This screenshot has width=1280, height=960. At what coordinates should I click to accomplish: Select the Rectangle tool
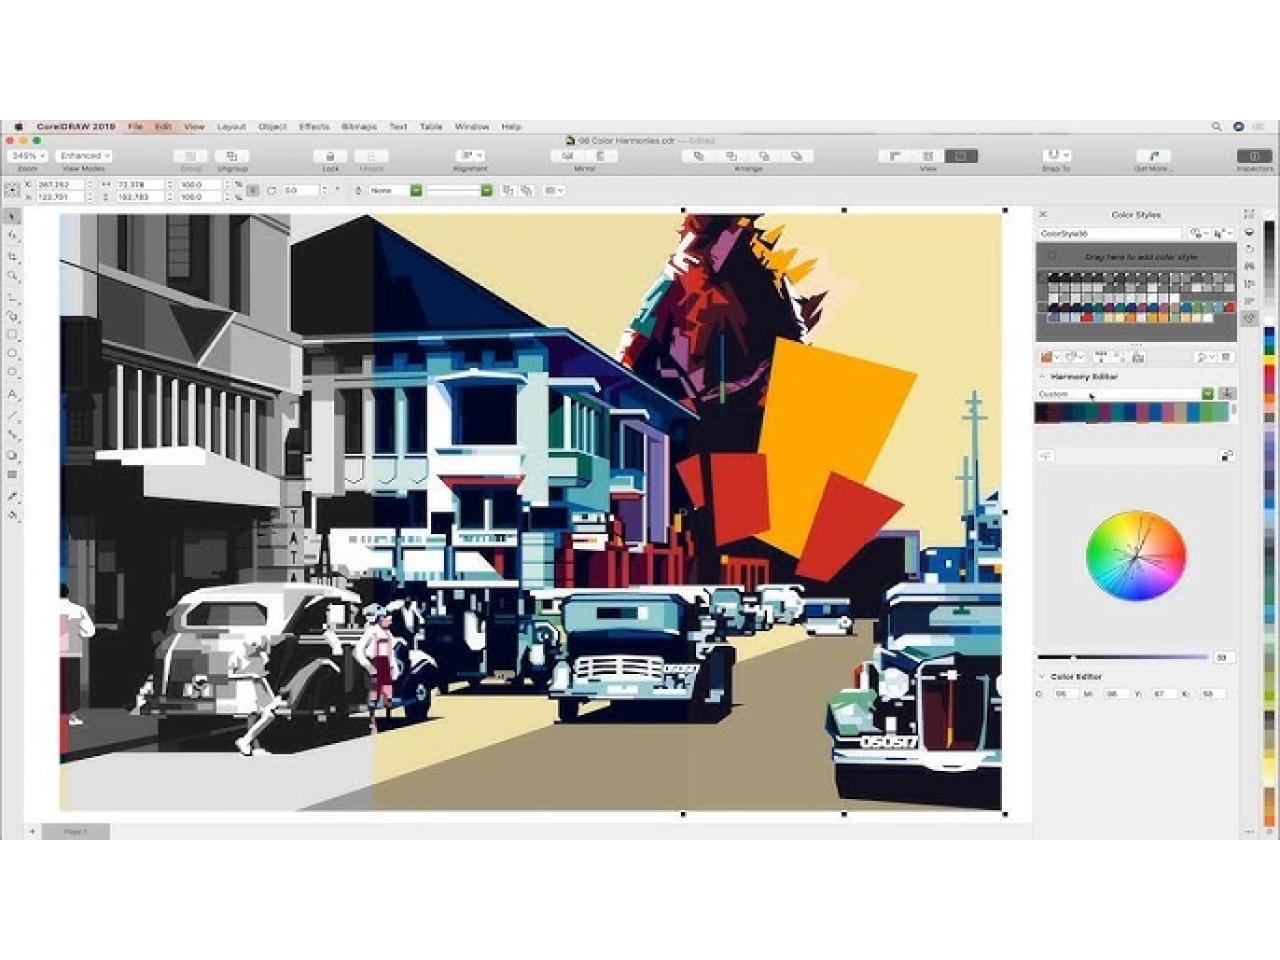tap(13, 335)
